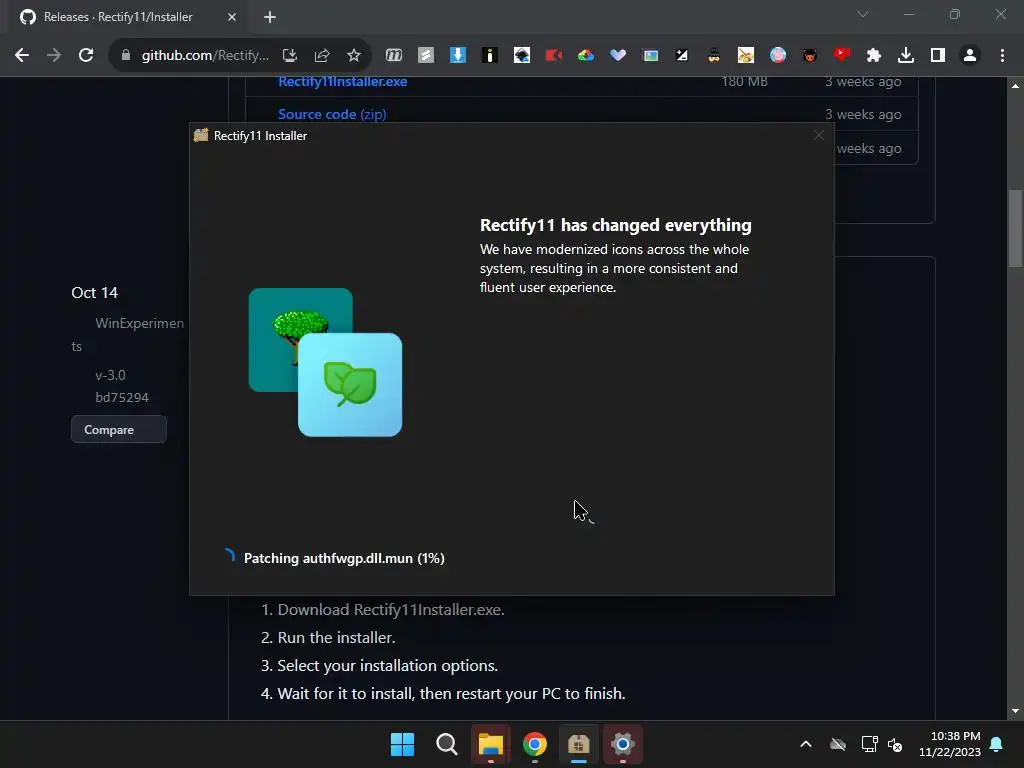Switch to Rectify11 installer taskbar icon
The width and height of the screenshot is (1024, 768).
[579, 744]
